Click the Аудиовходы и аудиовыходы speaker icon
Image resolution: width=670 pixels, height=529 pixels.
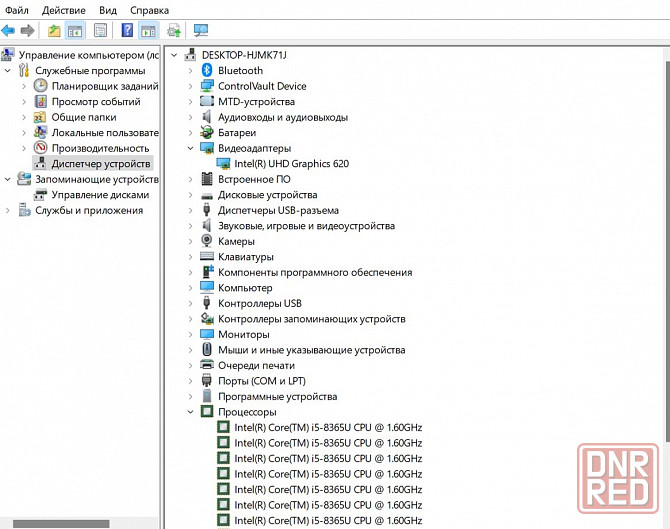coord(207,117)
